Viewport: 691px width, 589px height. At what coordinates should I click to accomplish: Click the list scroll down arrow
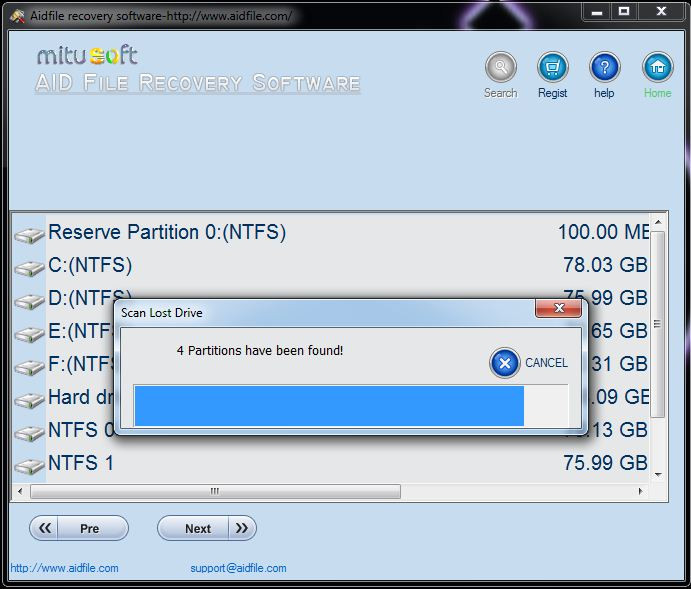coord(658,475)
